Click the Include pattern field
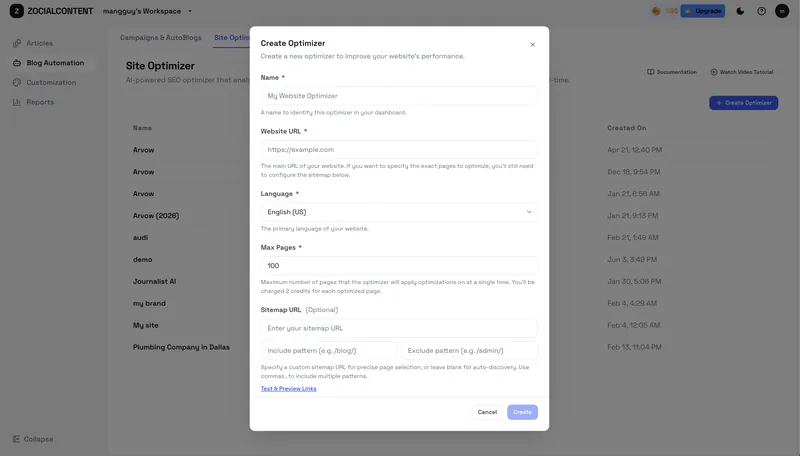 (329, 350)
